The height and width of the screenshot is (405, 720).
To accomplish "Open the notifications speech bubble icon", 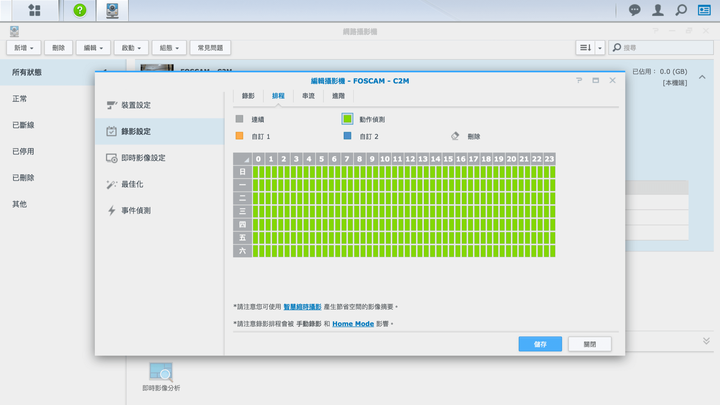I will point(635,10).
